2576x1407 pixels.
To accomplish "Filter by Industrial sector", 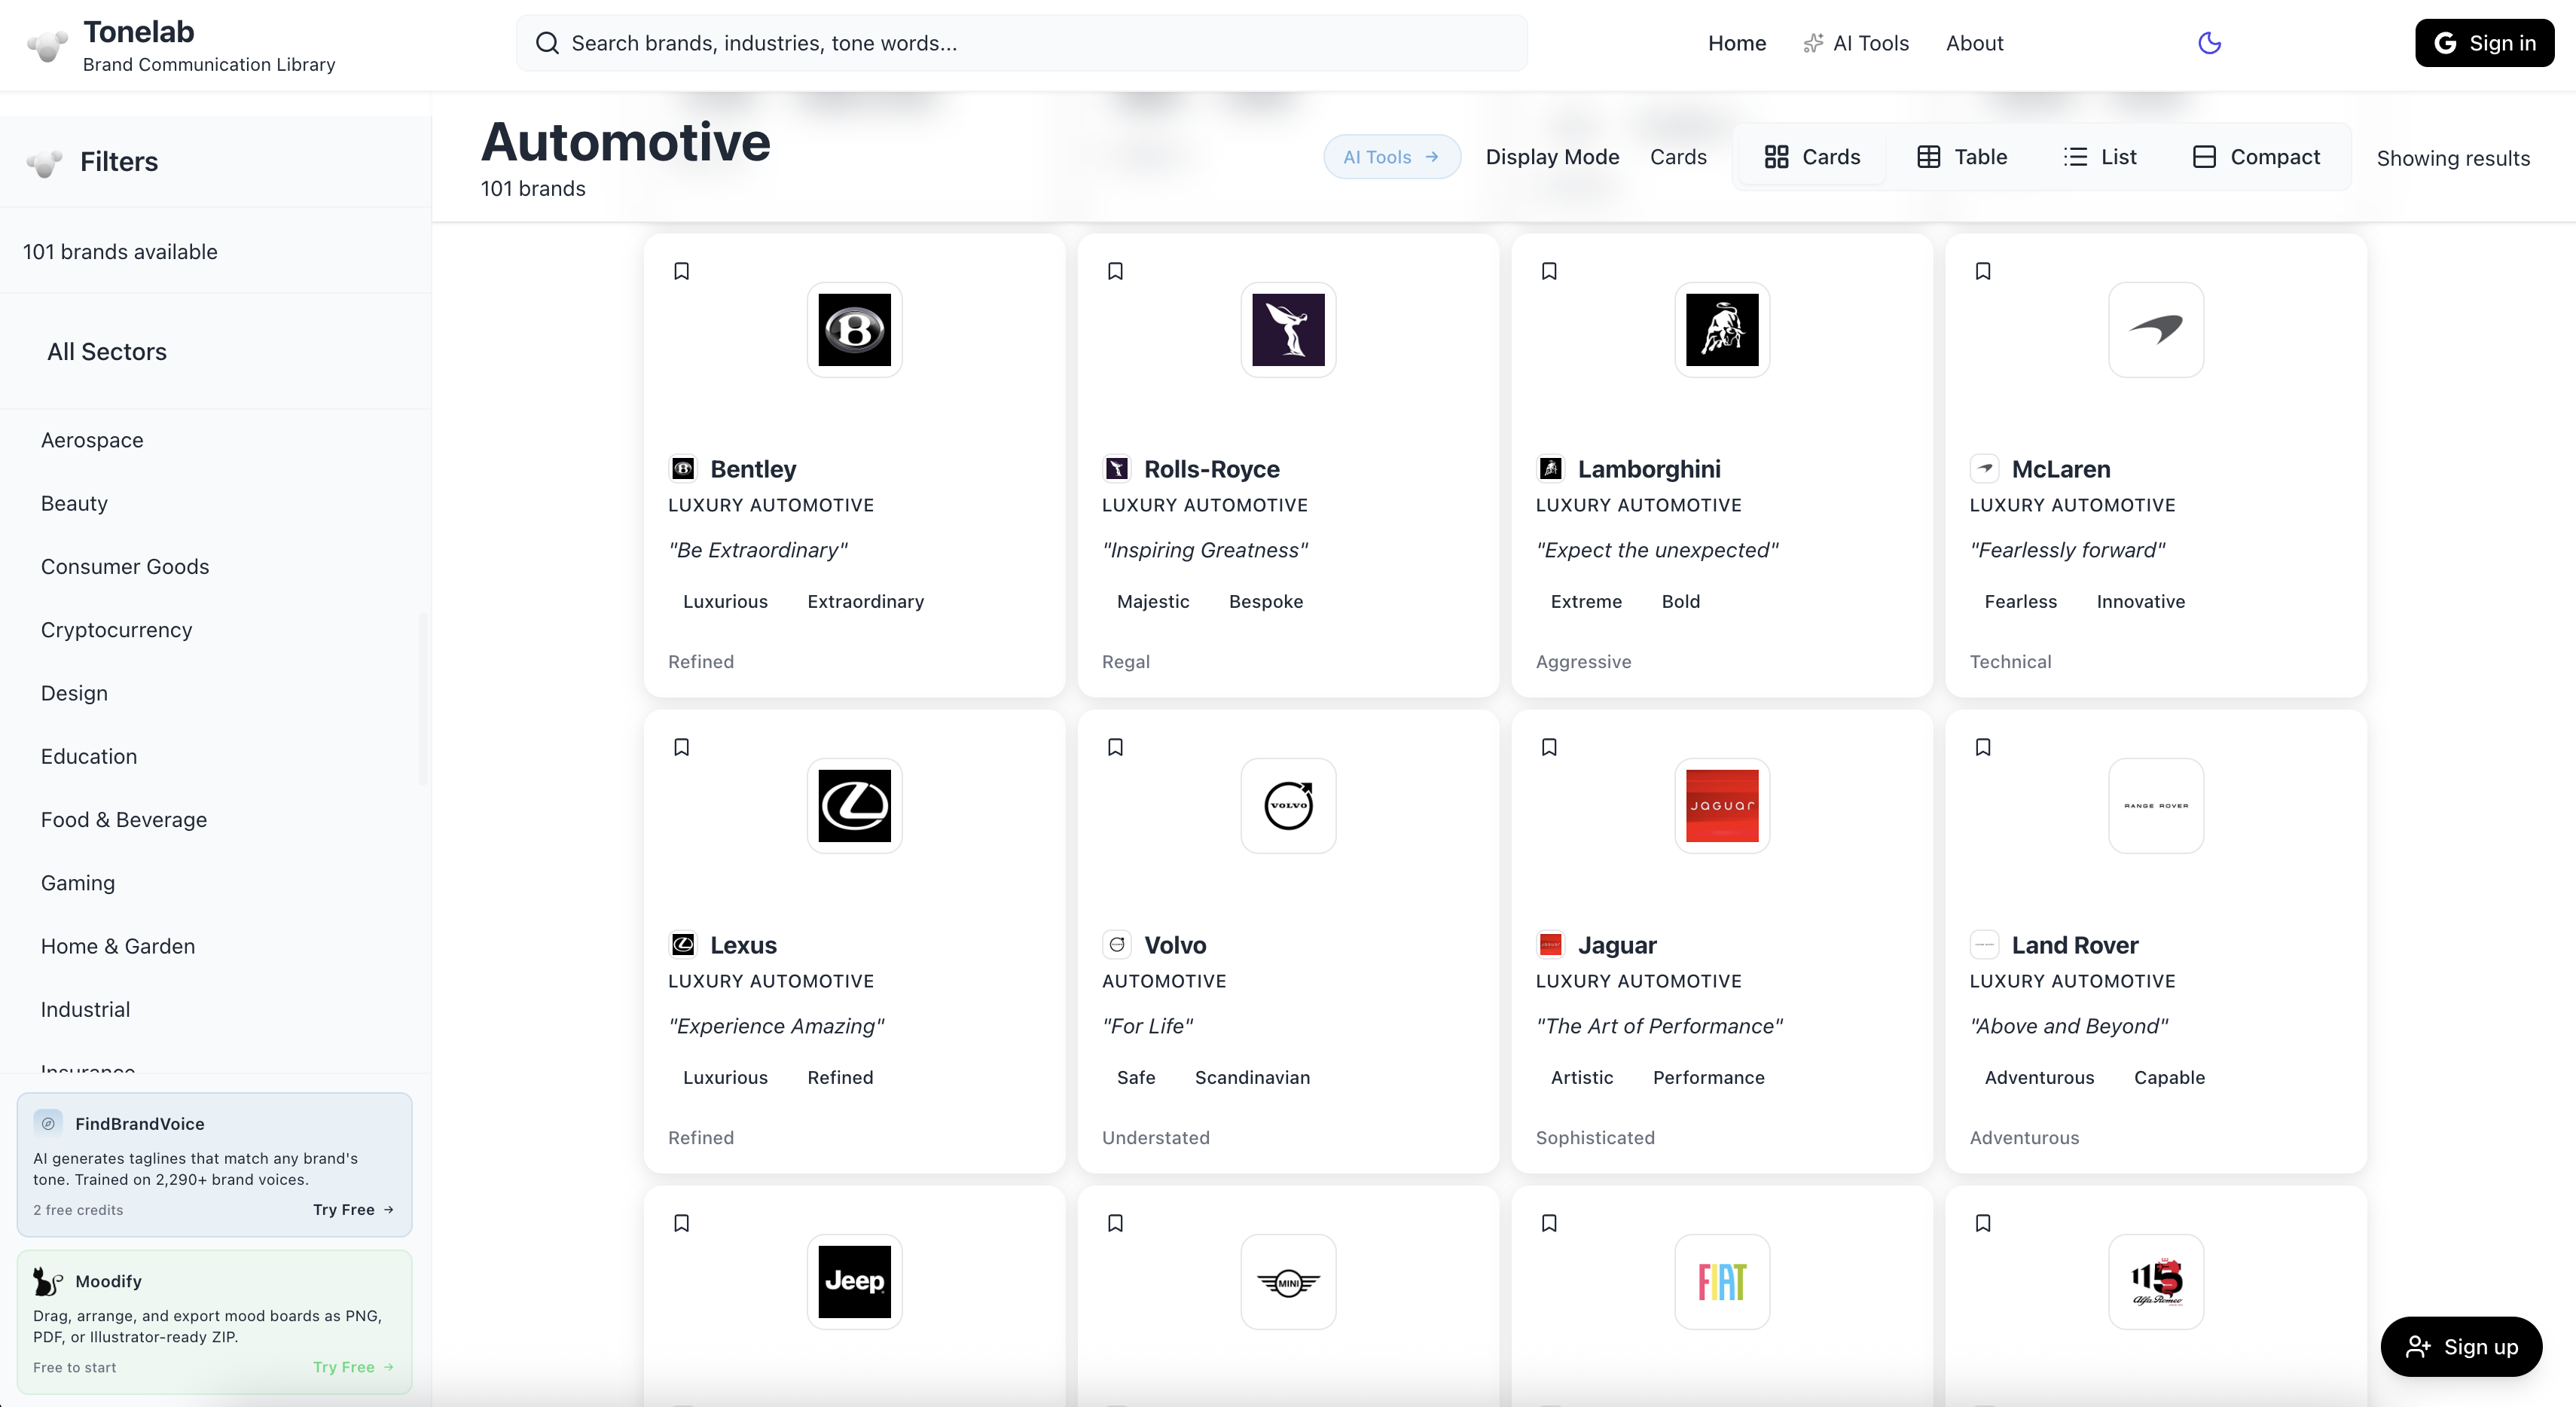I will click(x=85, y=1009).
